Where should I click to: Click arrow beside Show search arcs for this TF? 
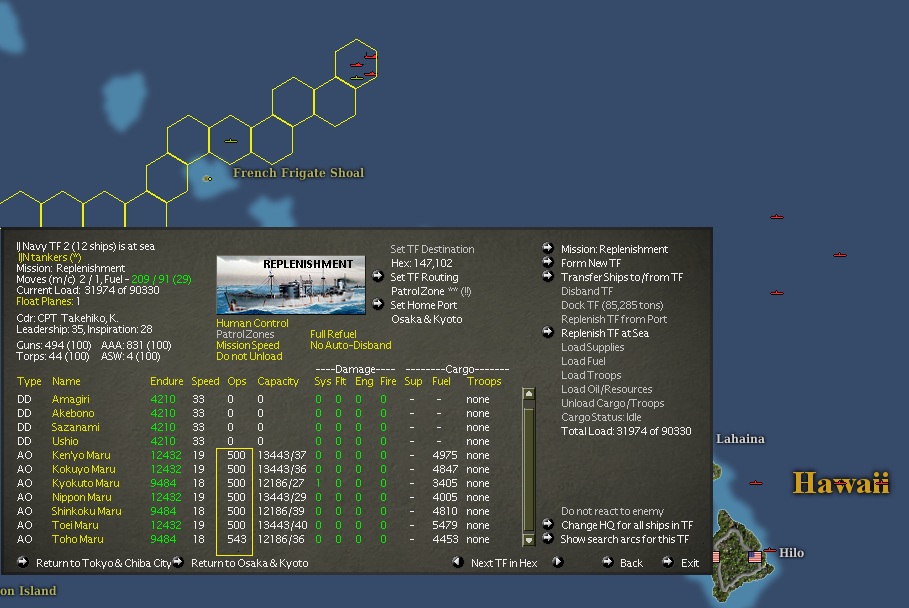547,538
